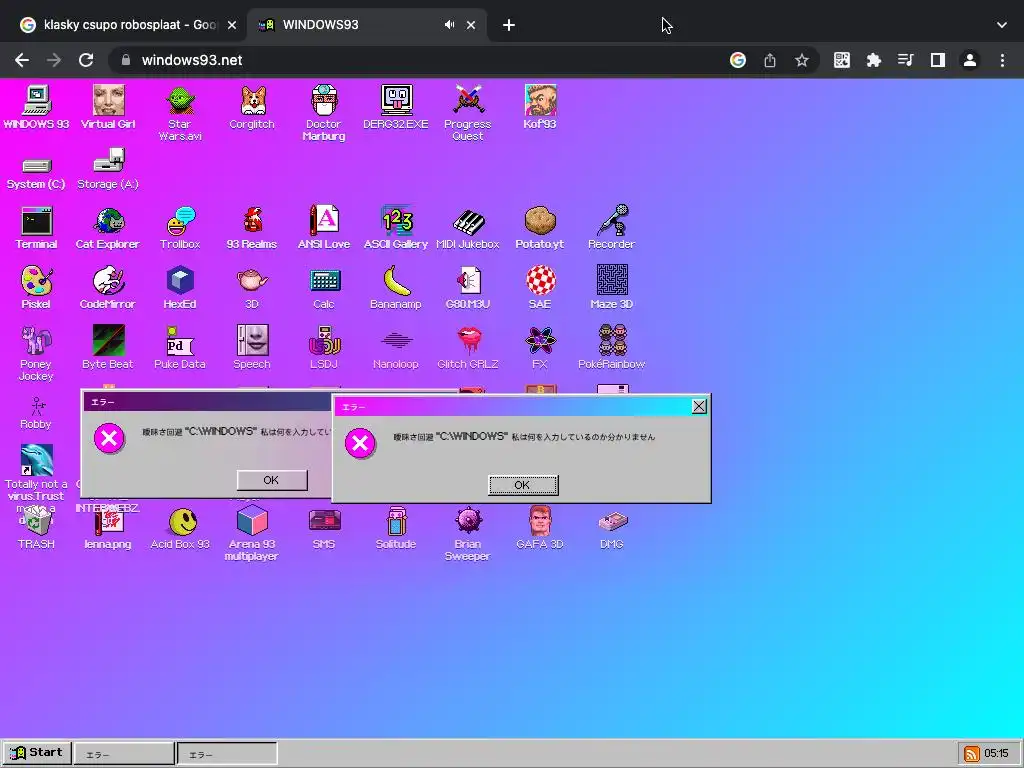Launch SAE checkered ball icon
1024x768 pixels.
tap(540, 287)
